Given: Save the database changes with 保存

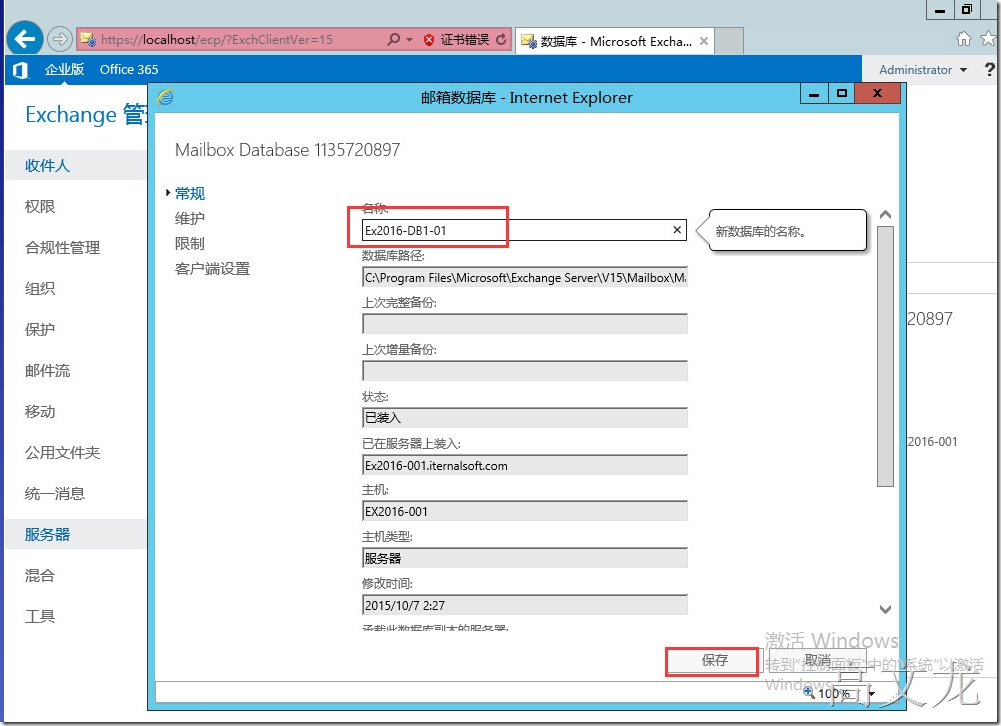Looking at the screenshot, I should click(x=713, y=660).
